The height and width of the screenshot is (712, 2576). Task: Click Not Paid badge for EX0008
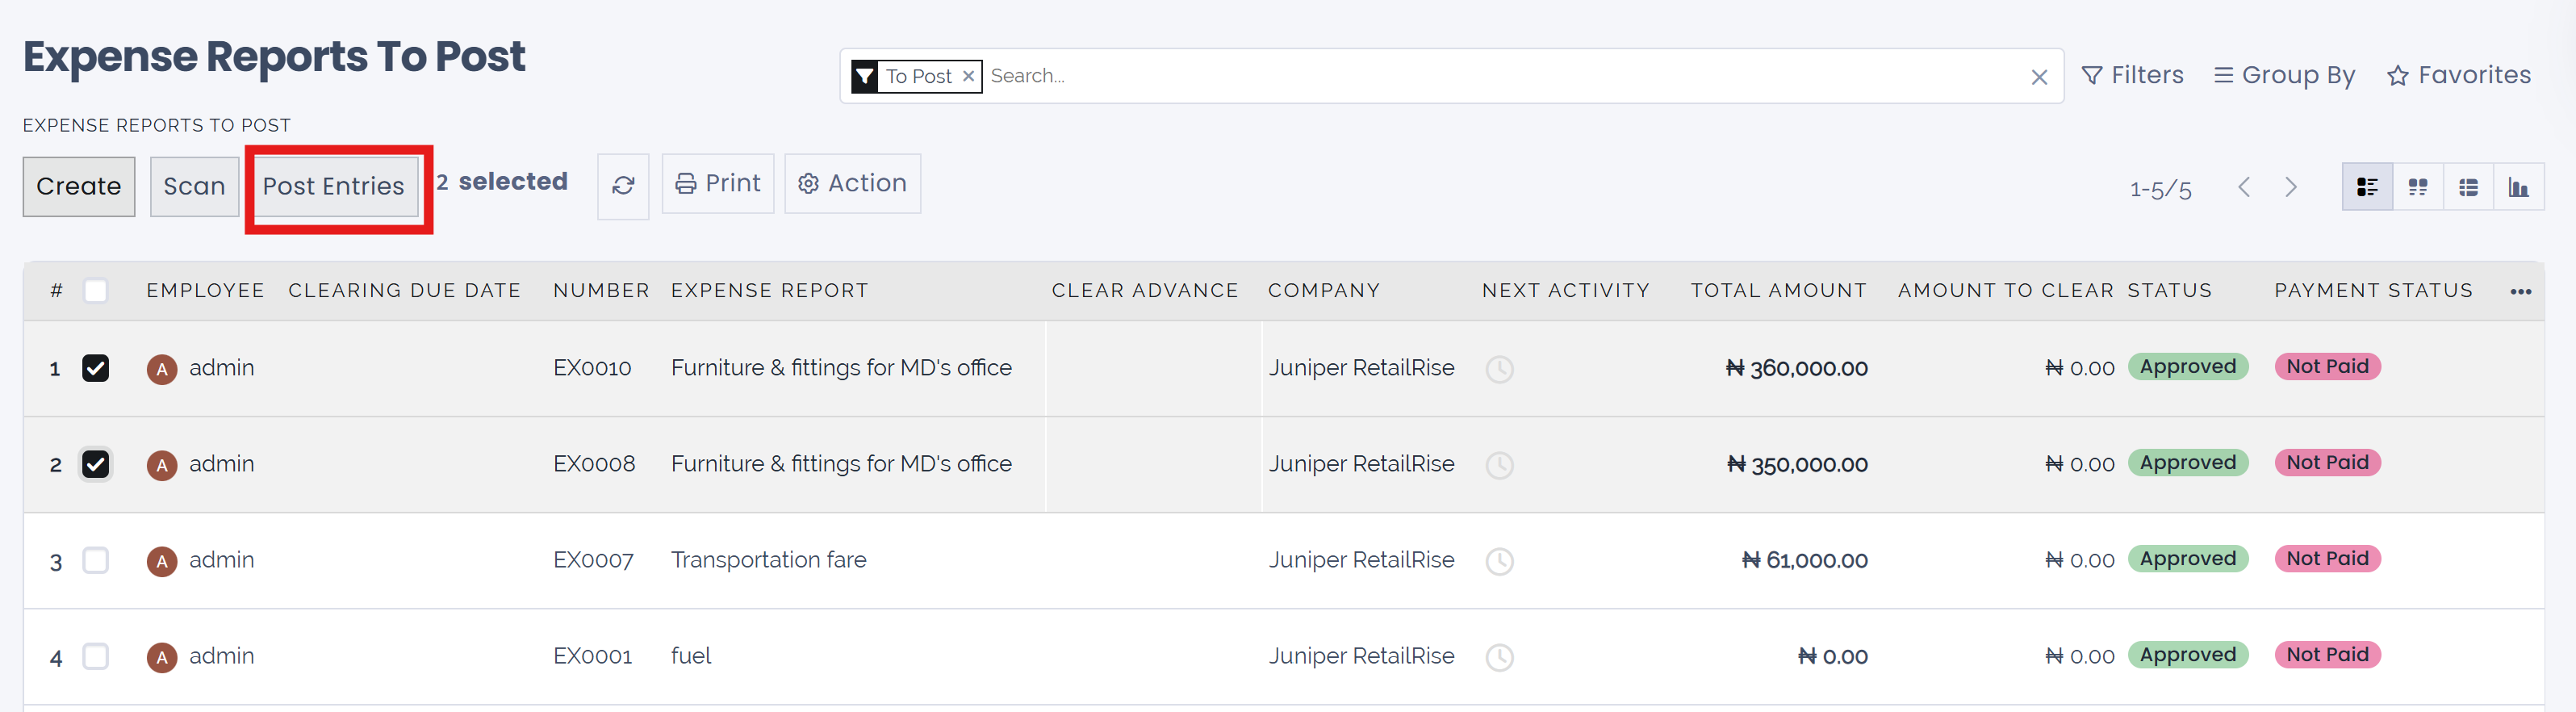[2327, 463]
